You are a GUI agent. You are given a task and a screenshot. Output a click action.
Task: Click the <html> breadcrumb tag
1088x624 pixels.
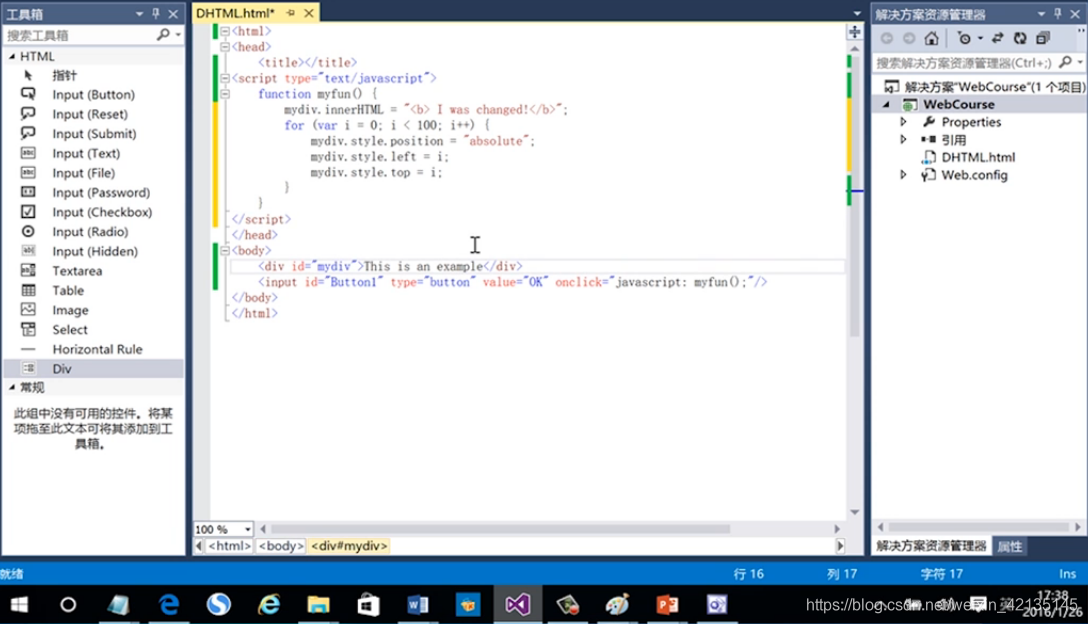click(229, 546)
